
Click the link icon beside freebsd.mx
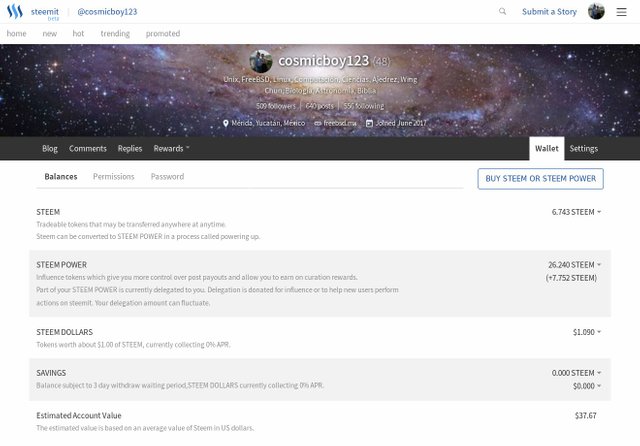318,123
